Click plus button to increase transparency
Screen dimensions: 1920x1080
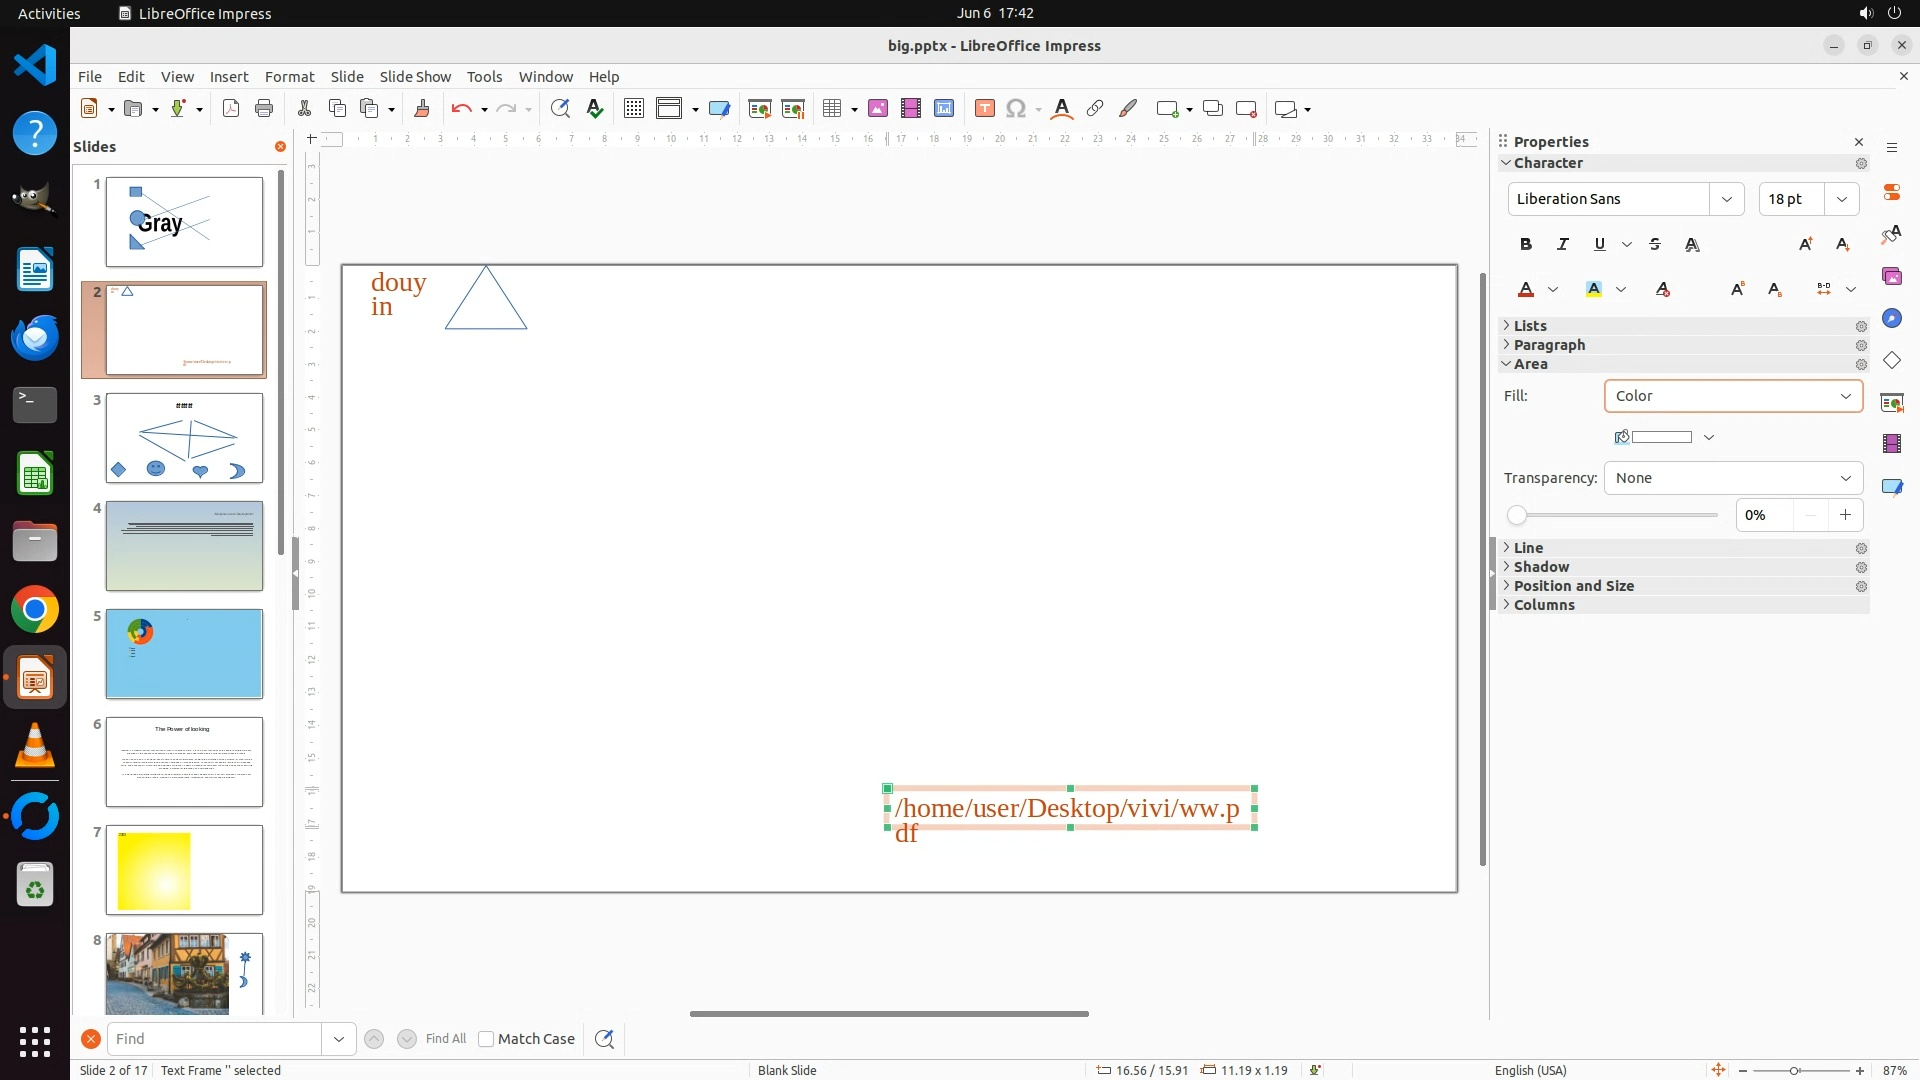(1845, 515)
